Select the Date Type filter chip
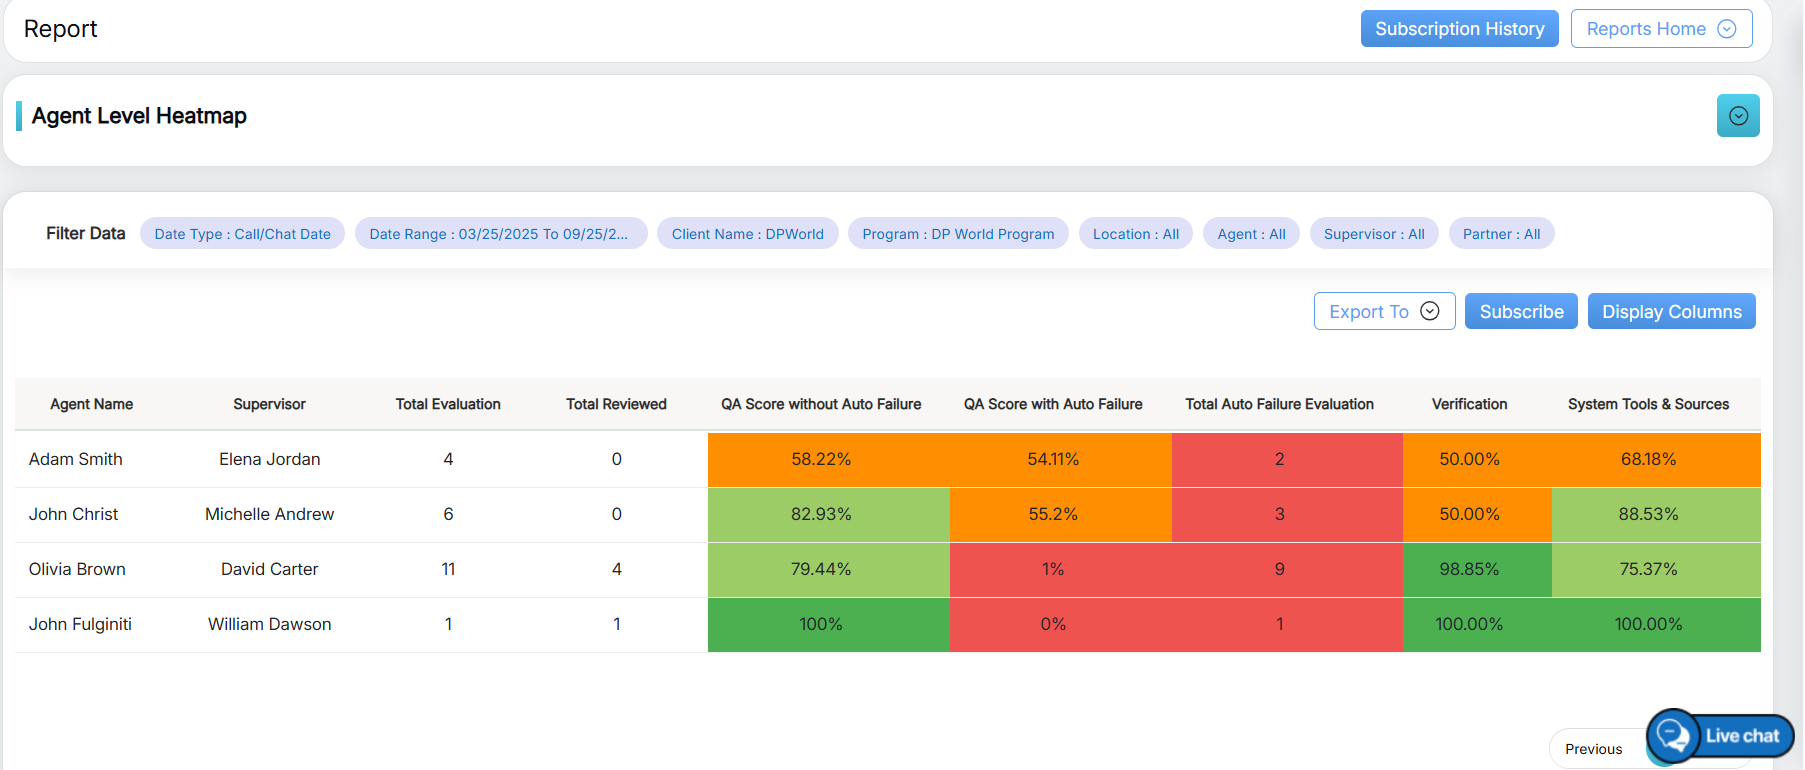This screenshot has height=770, width=1805. [x=242, y=234]
